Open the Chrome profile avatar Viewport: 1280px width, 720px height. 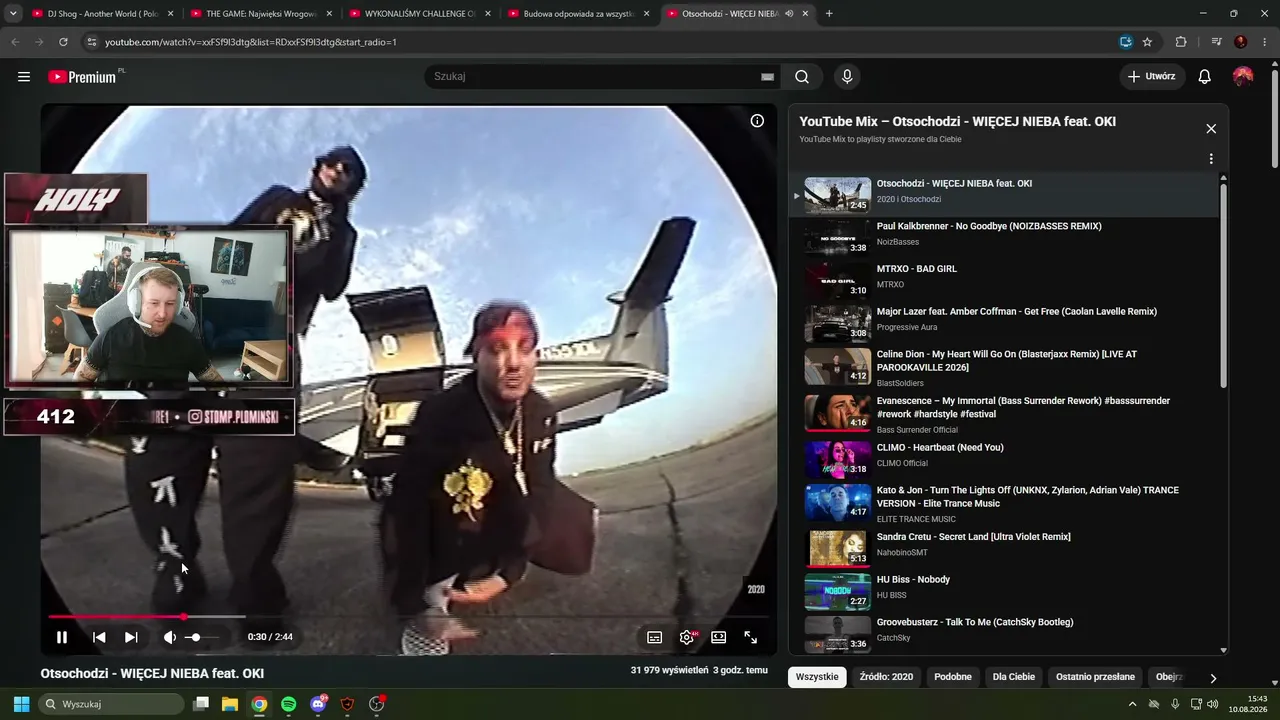tap(1241, 42)
